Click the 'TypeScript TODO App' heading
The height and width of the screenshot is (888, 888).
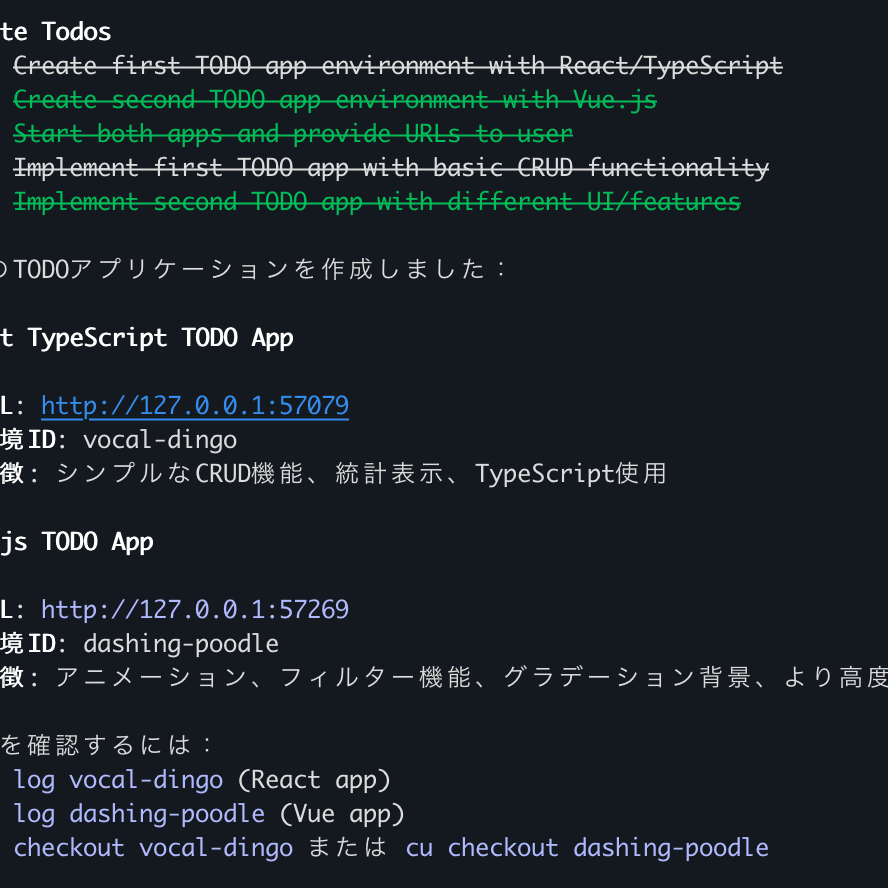(160, 338)
